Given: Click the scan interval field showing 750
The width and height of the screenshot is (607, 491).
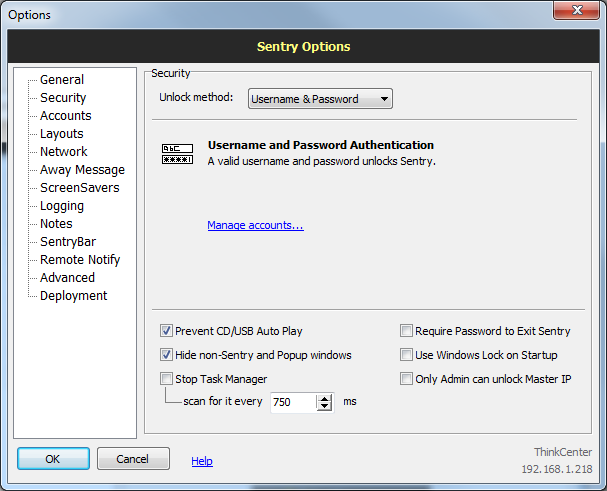Looking at the screenshot, I should point(293,402).
